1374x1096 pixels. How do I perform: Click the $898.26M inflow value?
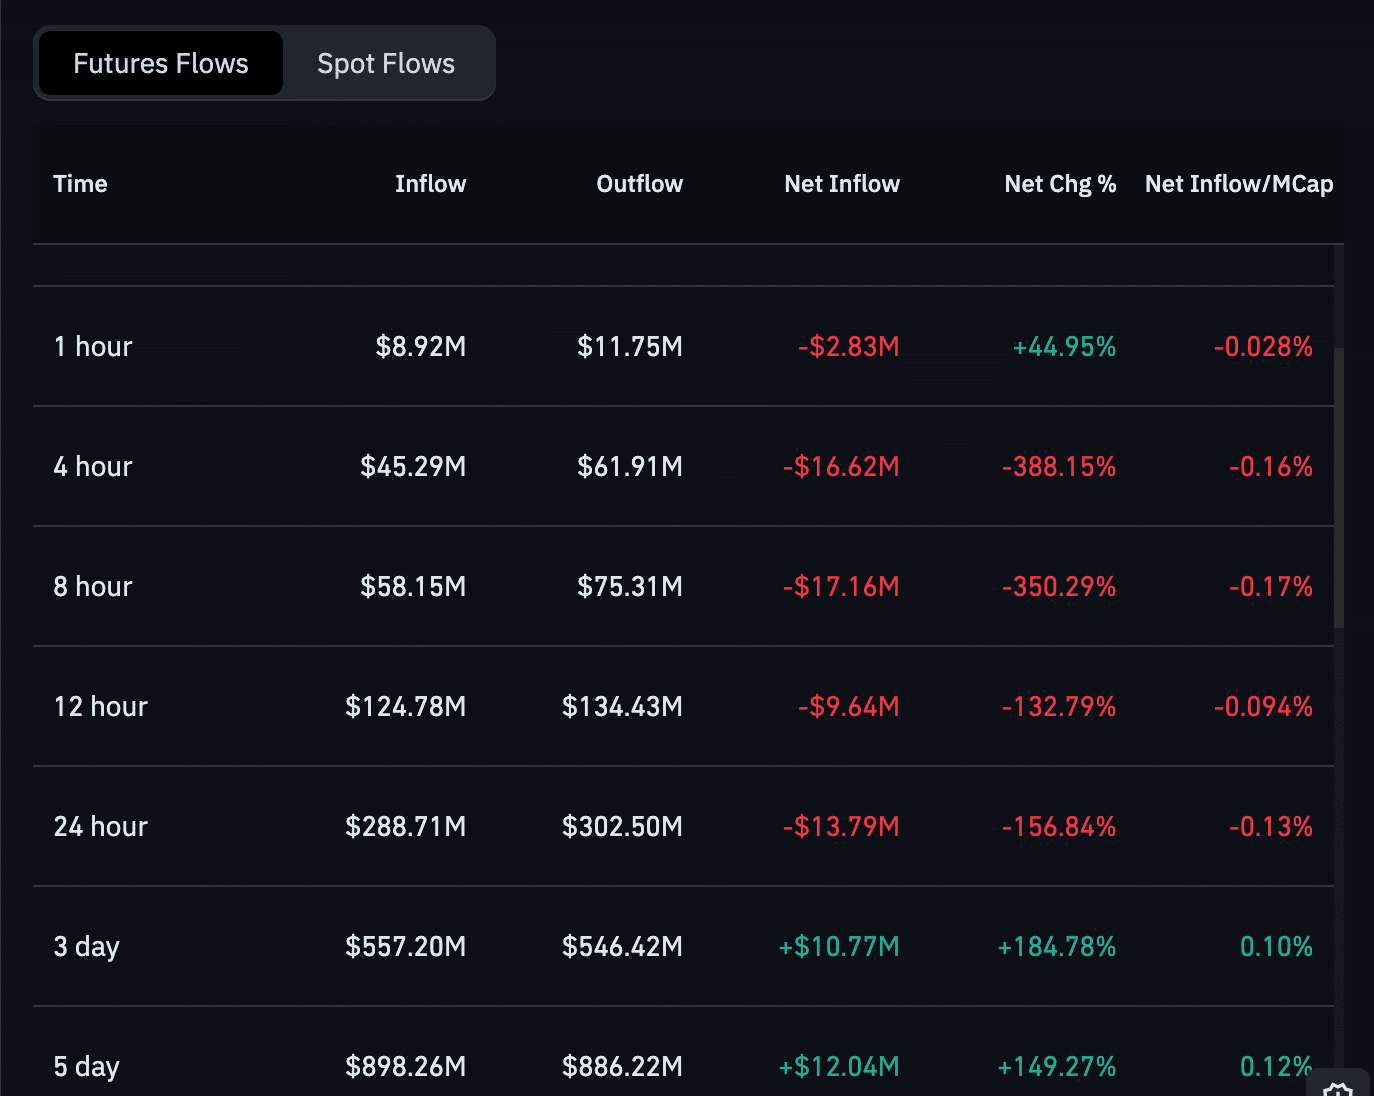tap(405, 1066)
